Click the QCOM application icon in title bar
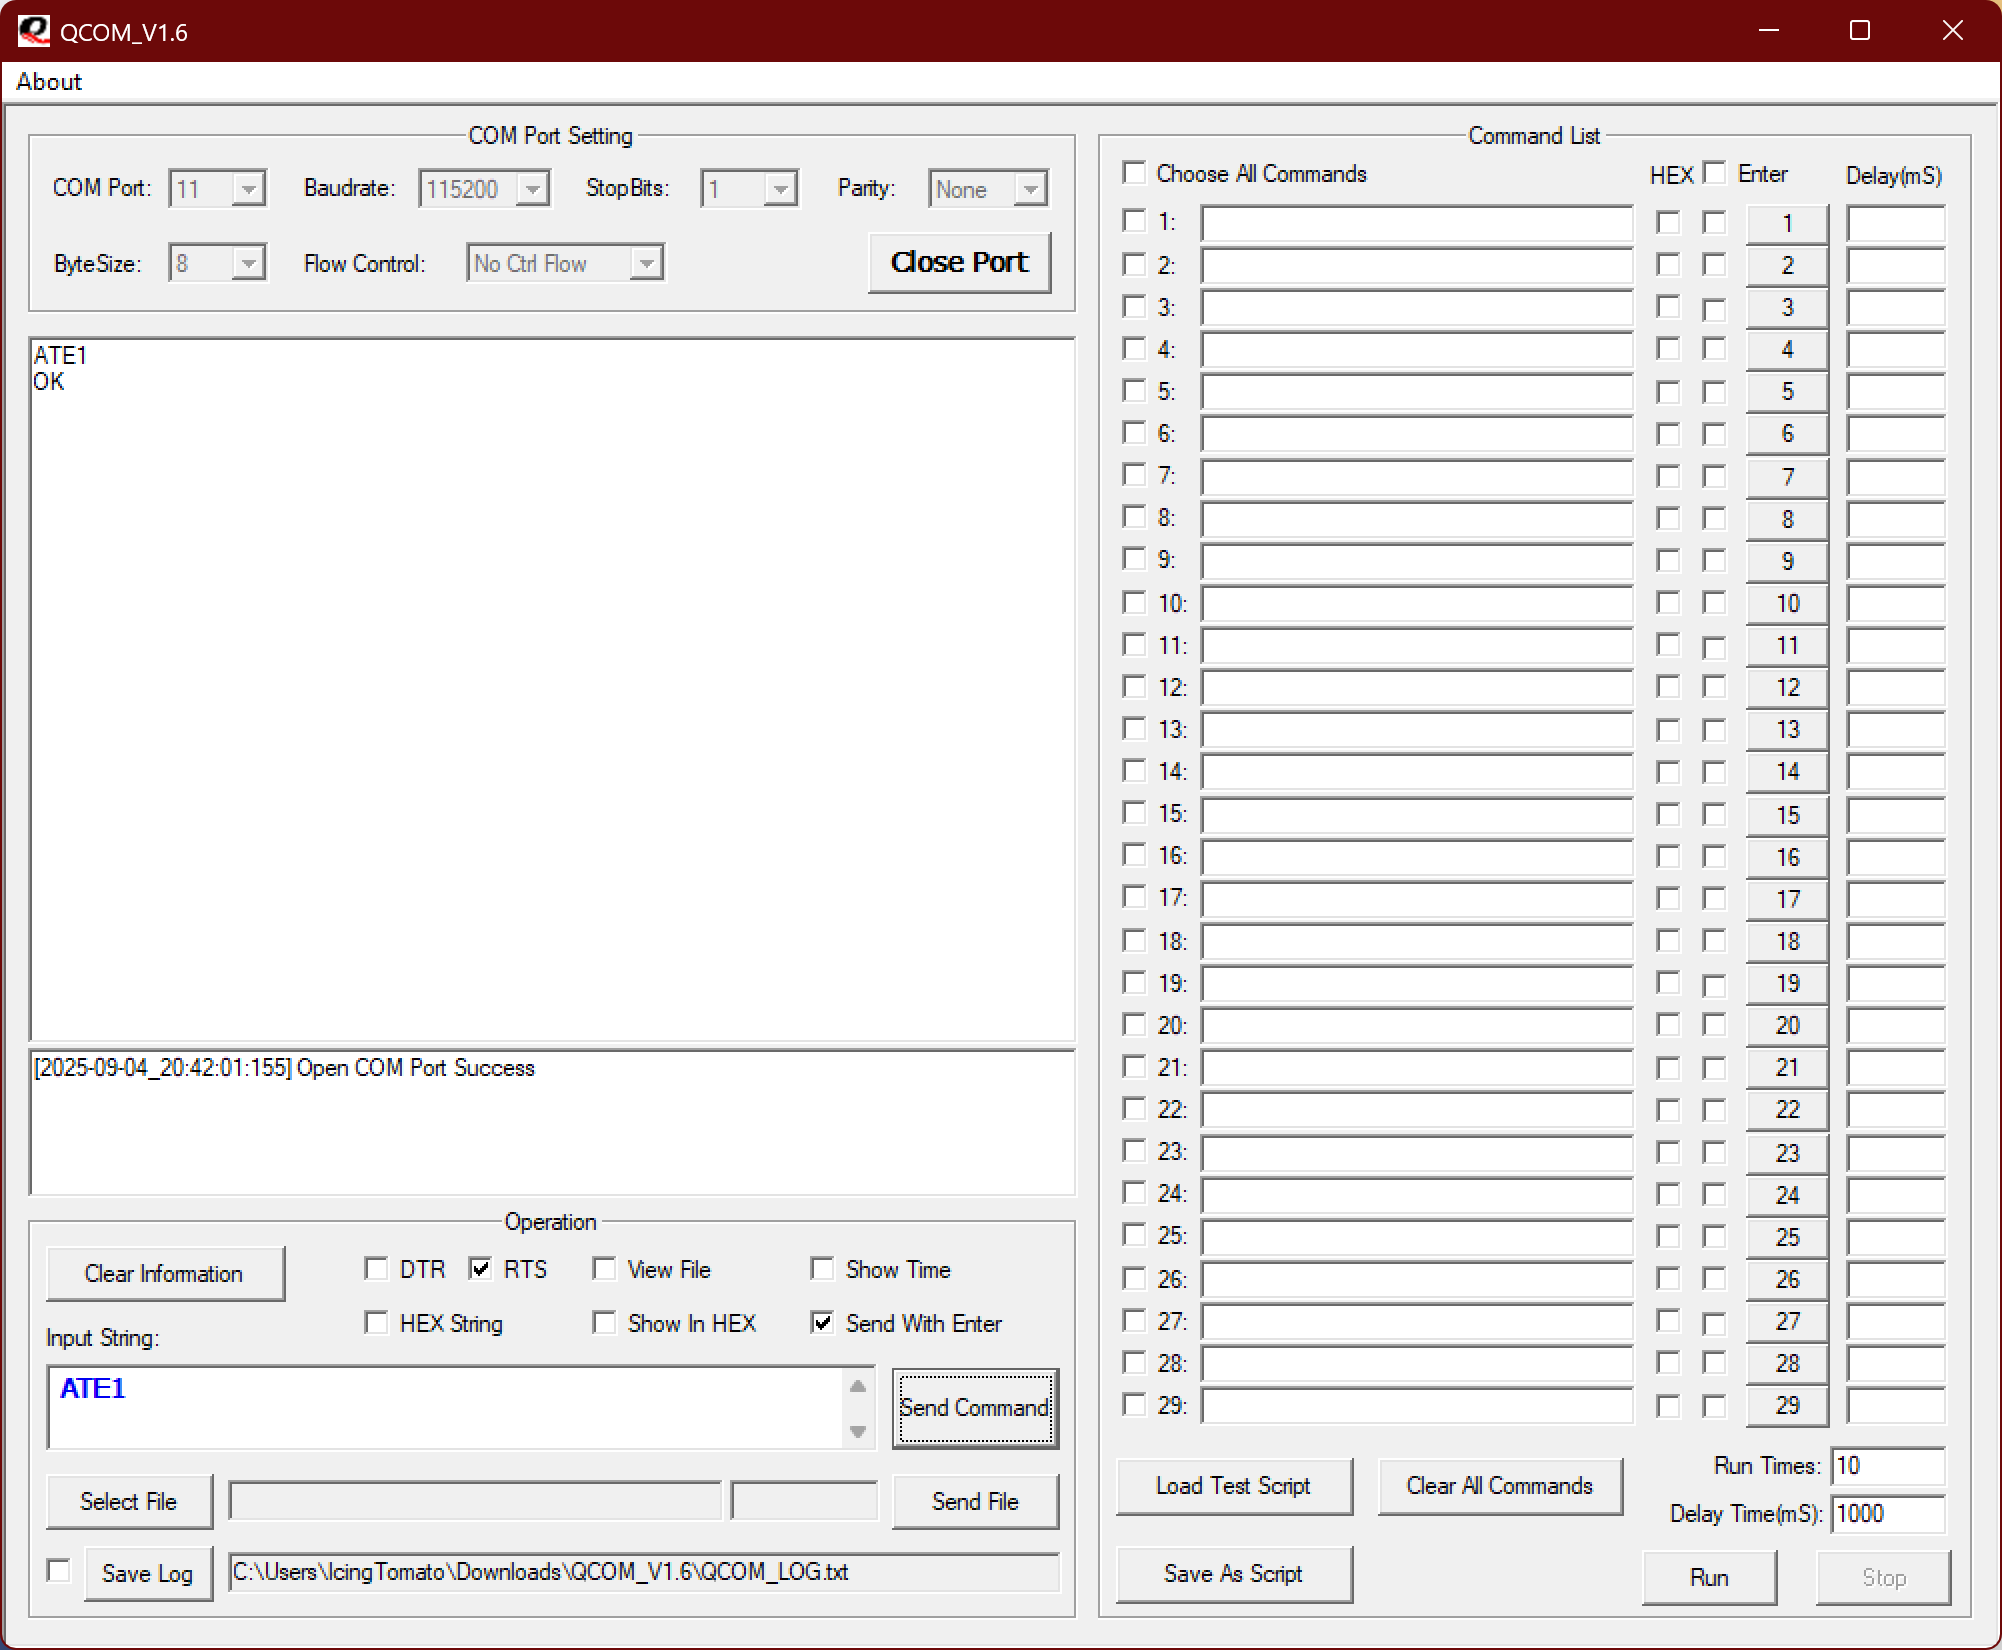2002x1650 pixels. click(33, 31)
